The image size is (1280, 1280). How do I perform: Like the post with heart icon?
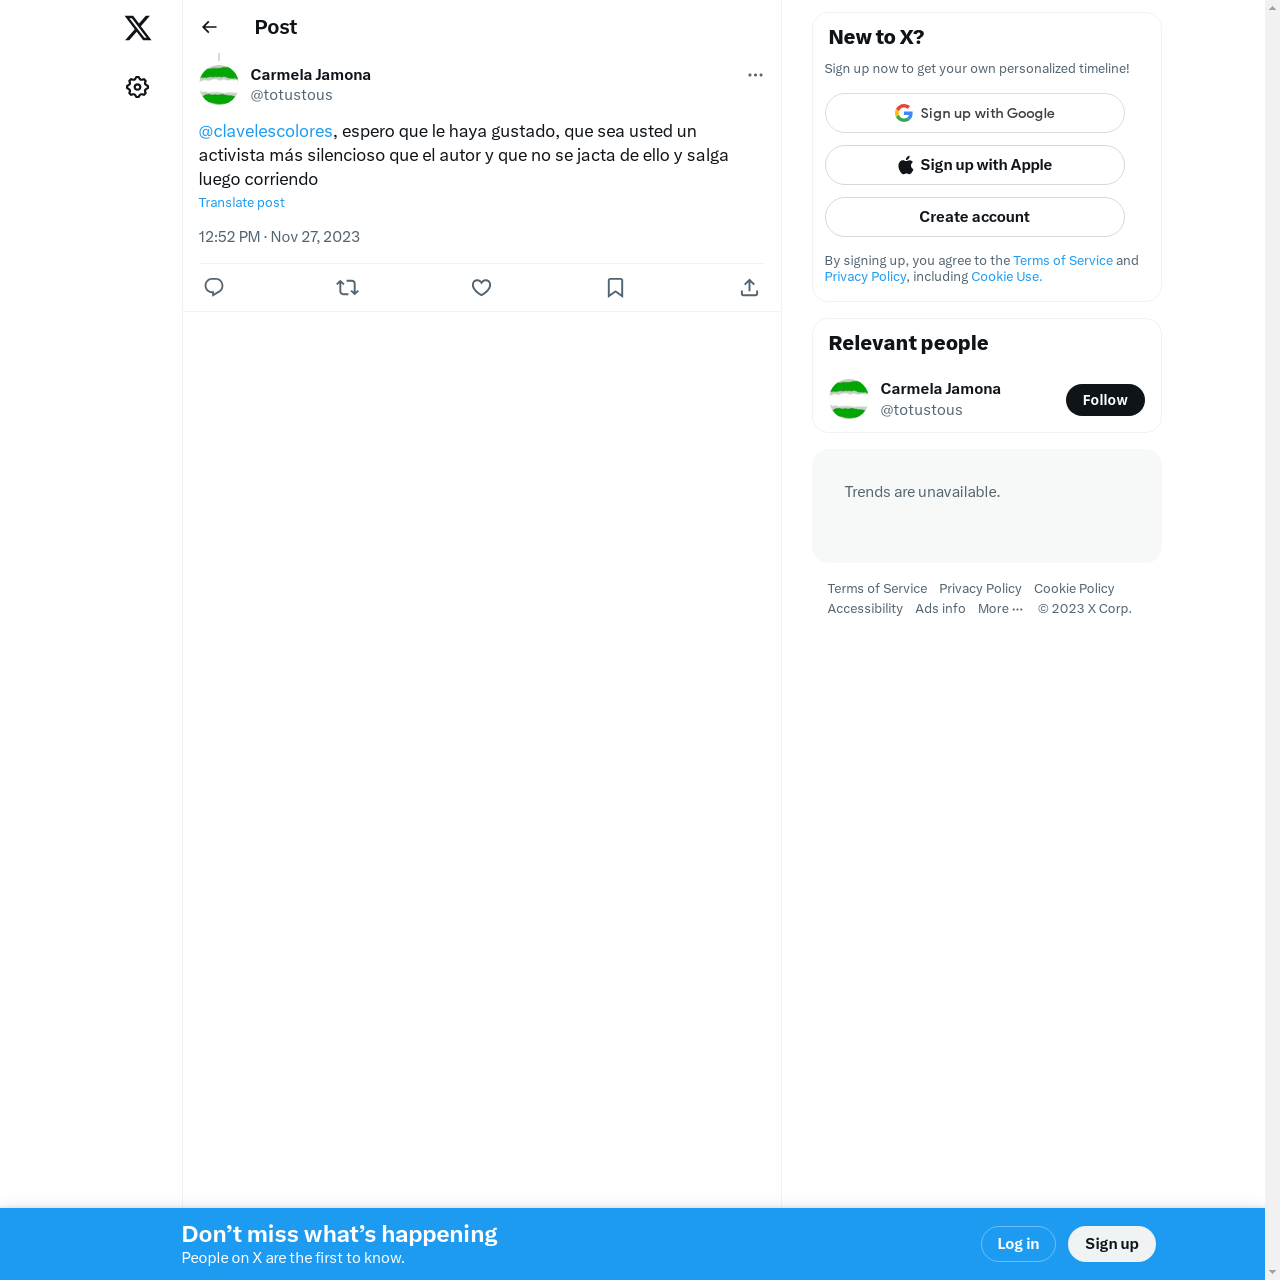pyautogui.click(x=481, y=288)
